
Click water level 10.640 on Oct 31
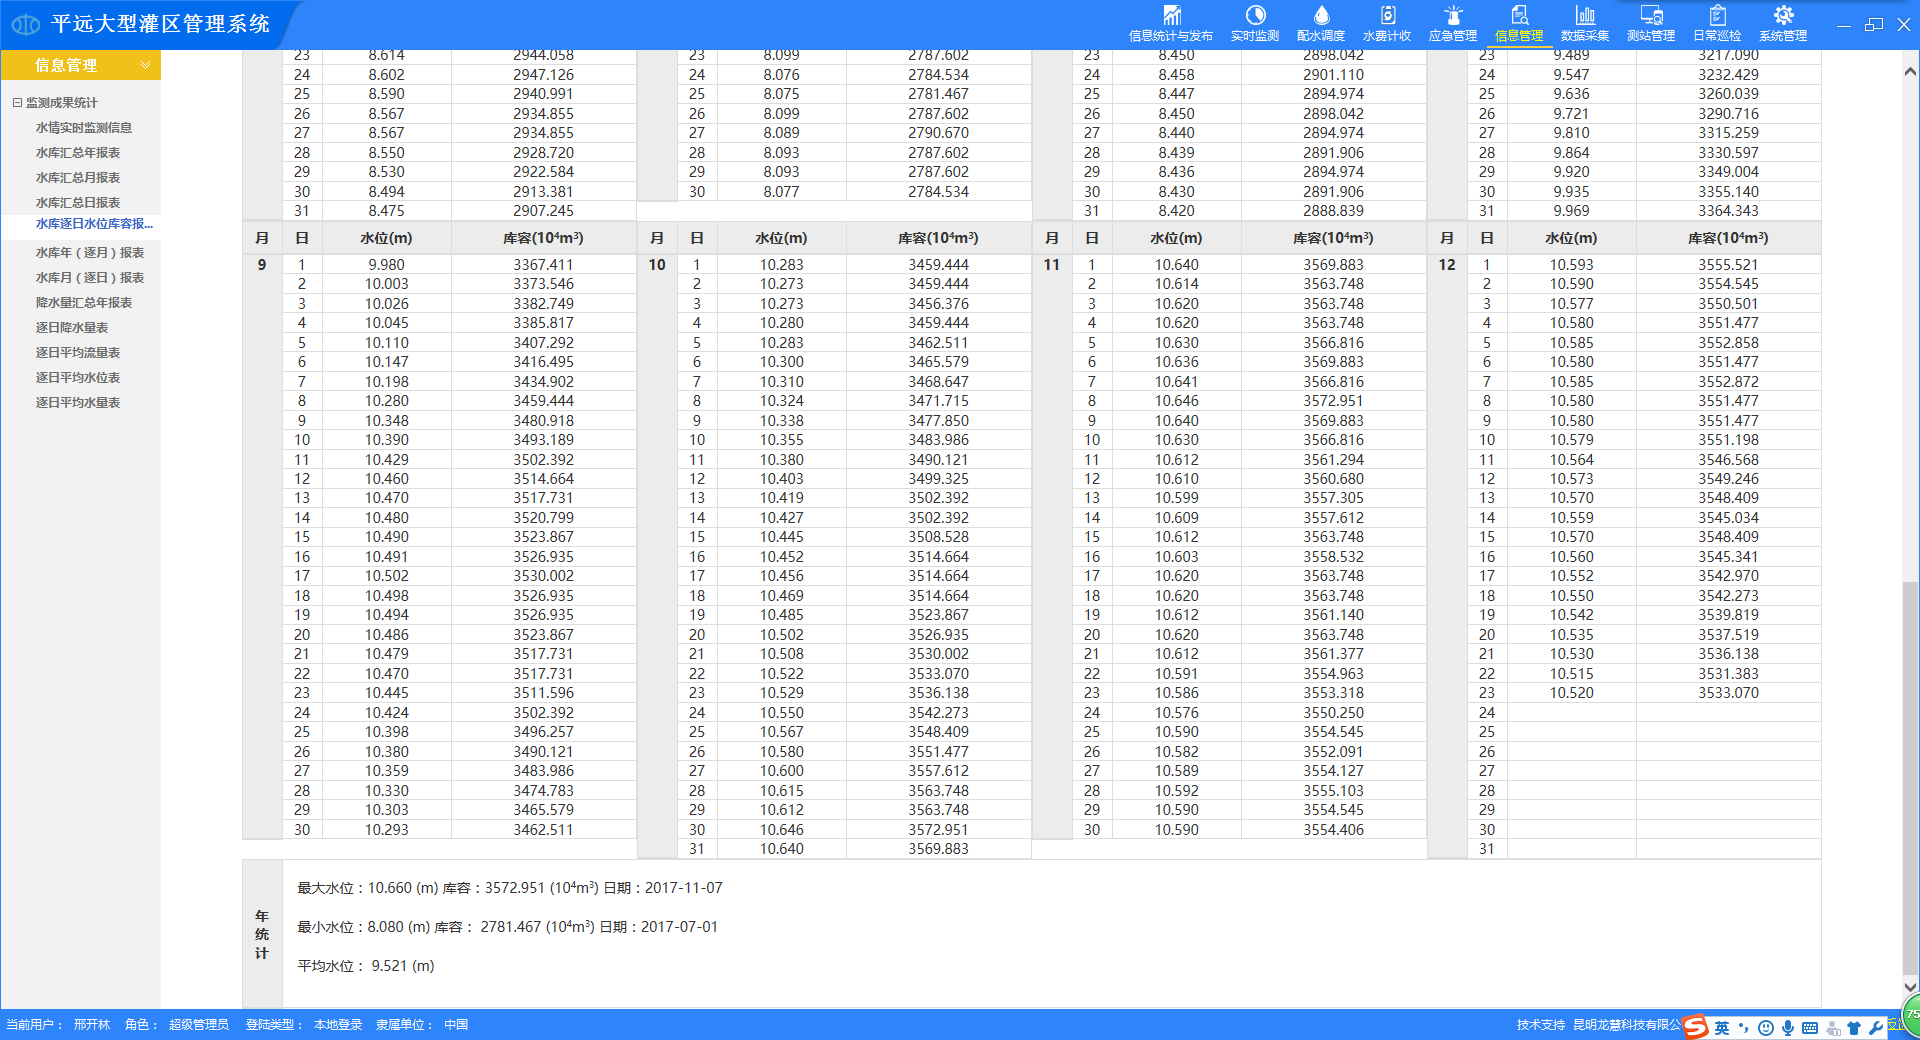(781, 849)
